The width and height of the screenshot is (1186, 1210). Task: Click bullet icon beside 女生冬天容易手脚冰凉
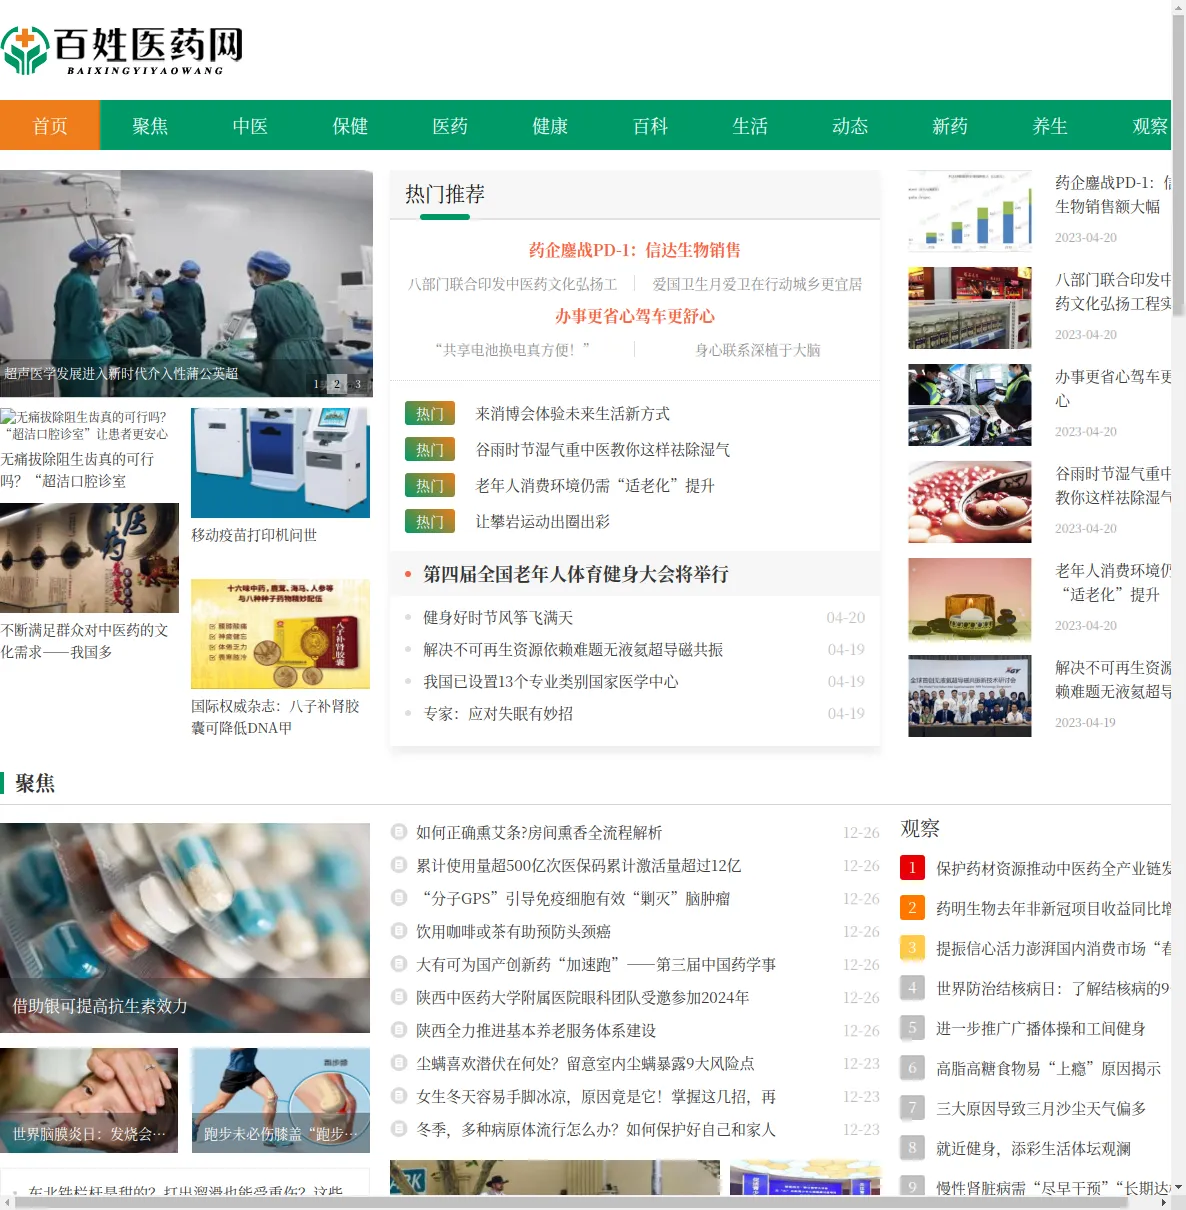pos(399,1096)
